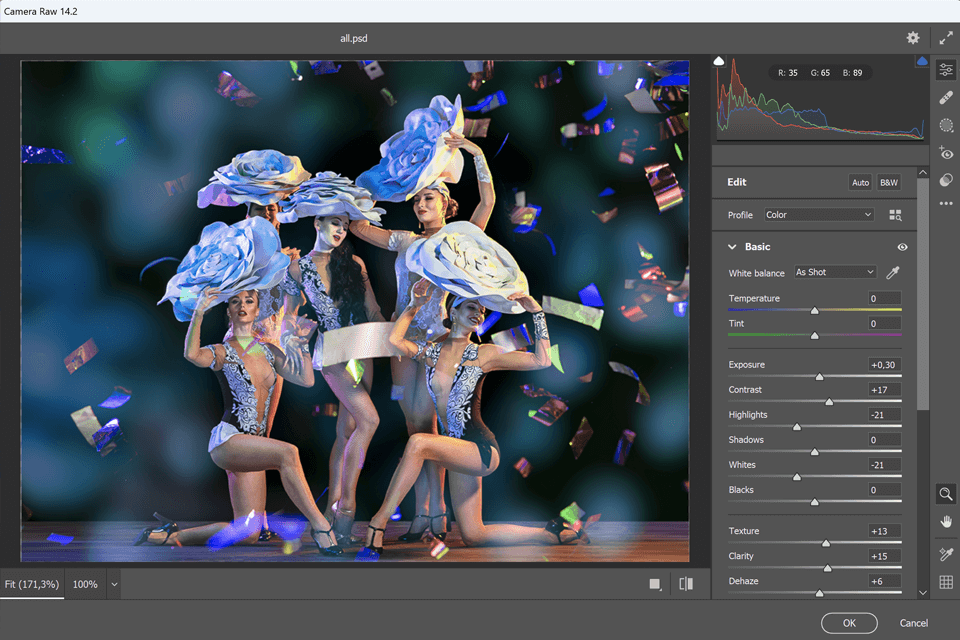This screenshot has width=960, height=640.
Task: Toggle shadow clipping warning in histogram
Action: click(x=719, y=62)
